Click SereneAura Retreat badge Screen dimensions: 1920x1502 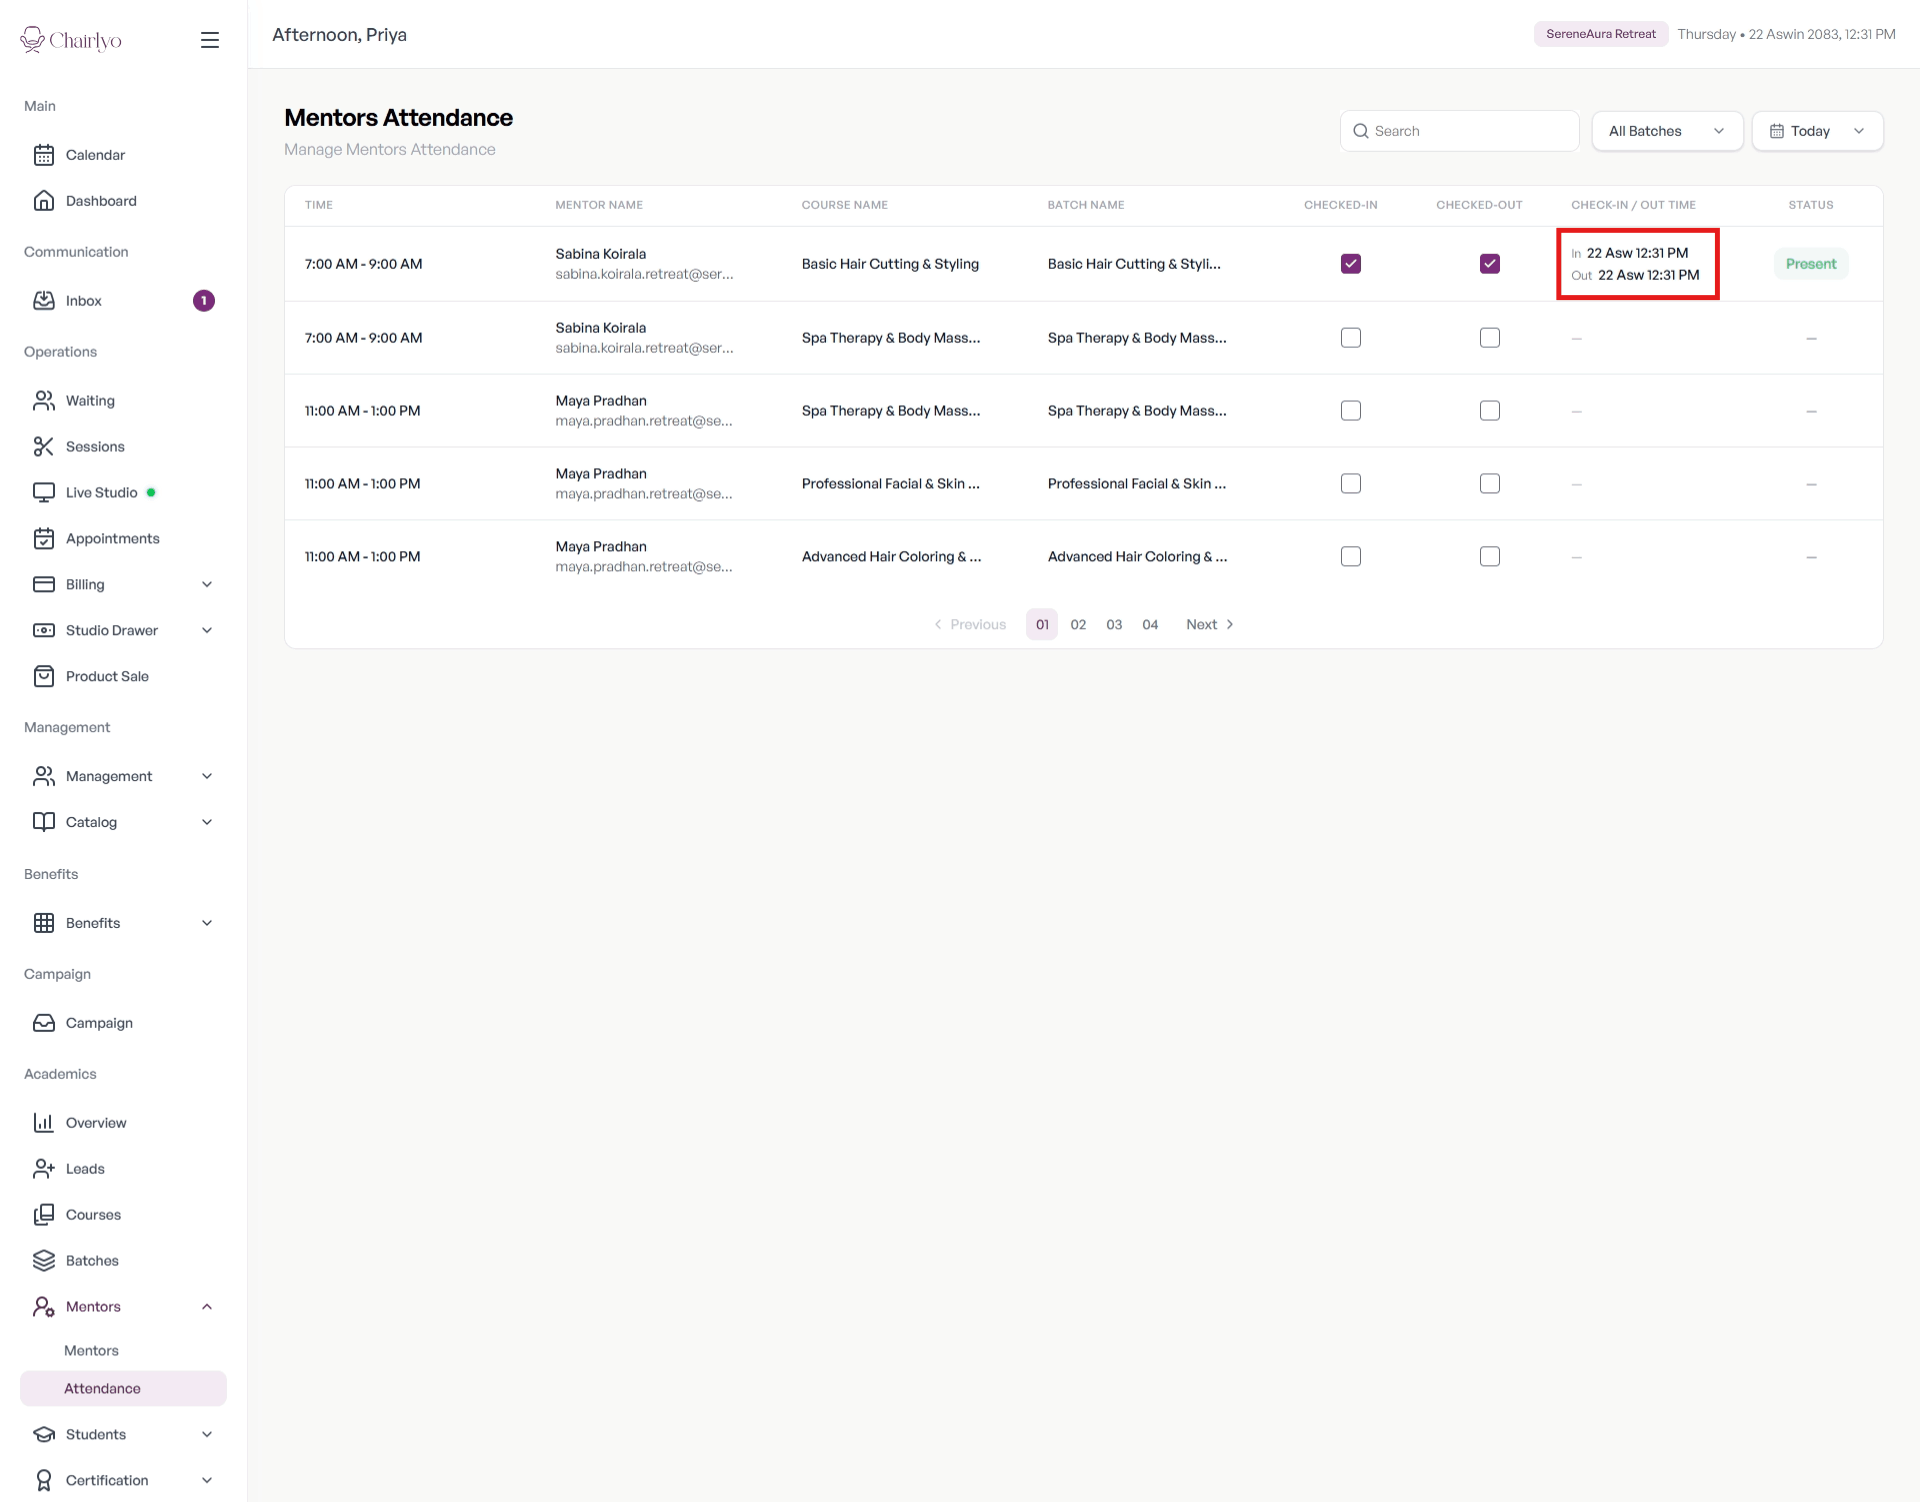click(1601, 34)
